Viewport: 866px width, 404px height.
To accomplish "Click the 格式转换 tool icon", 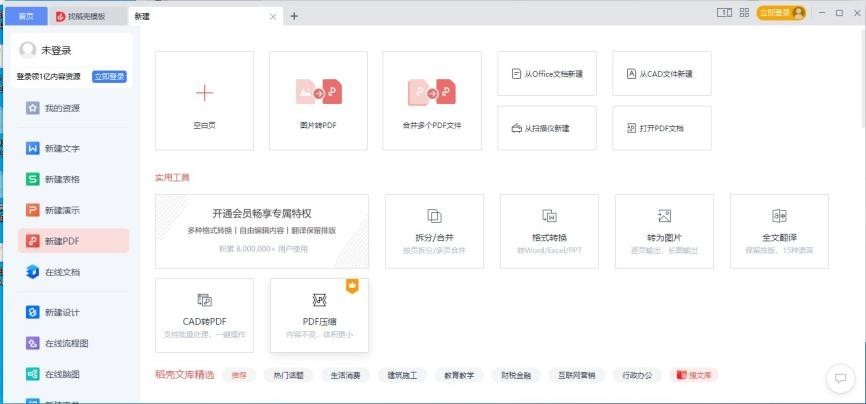I will coord(549,216).
